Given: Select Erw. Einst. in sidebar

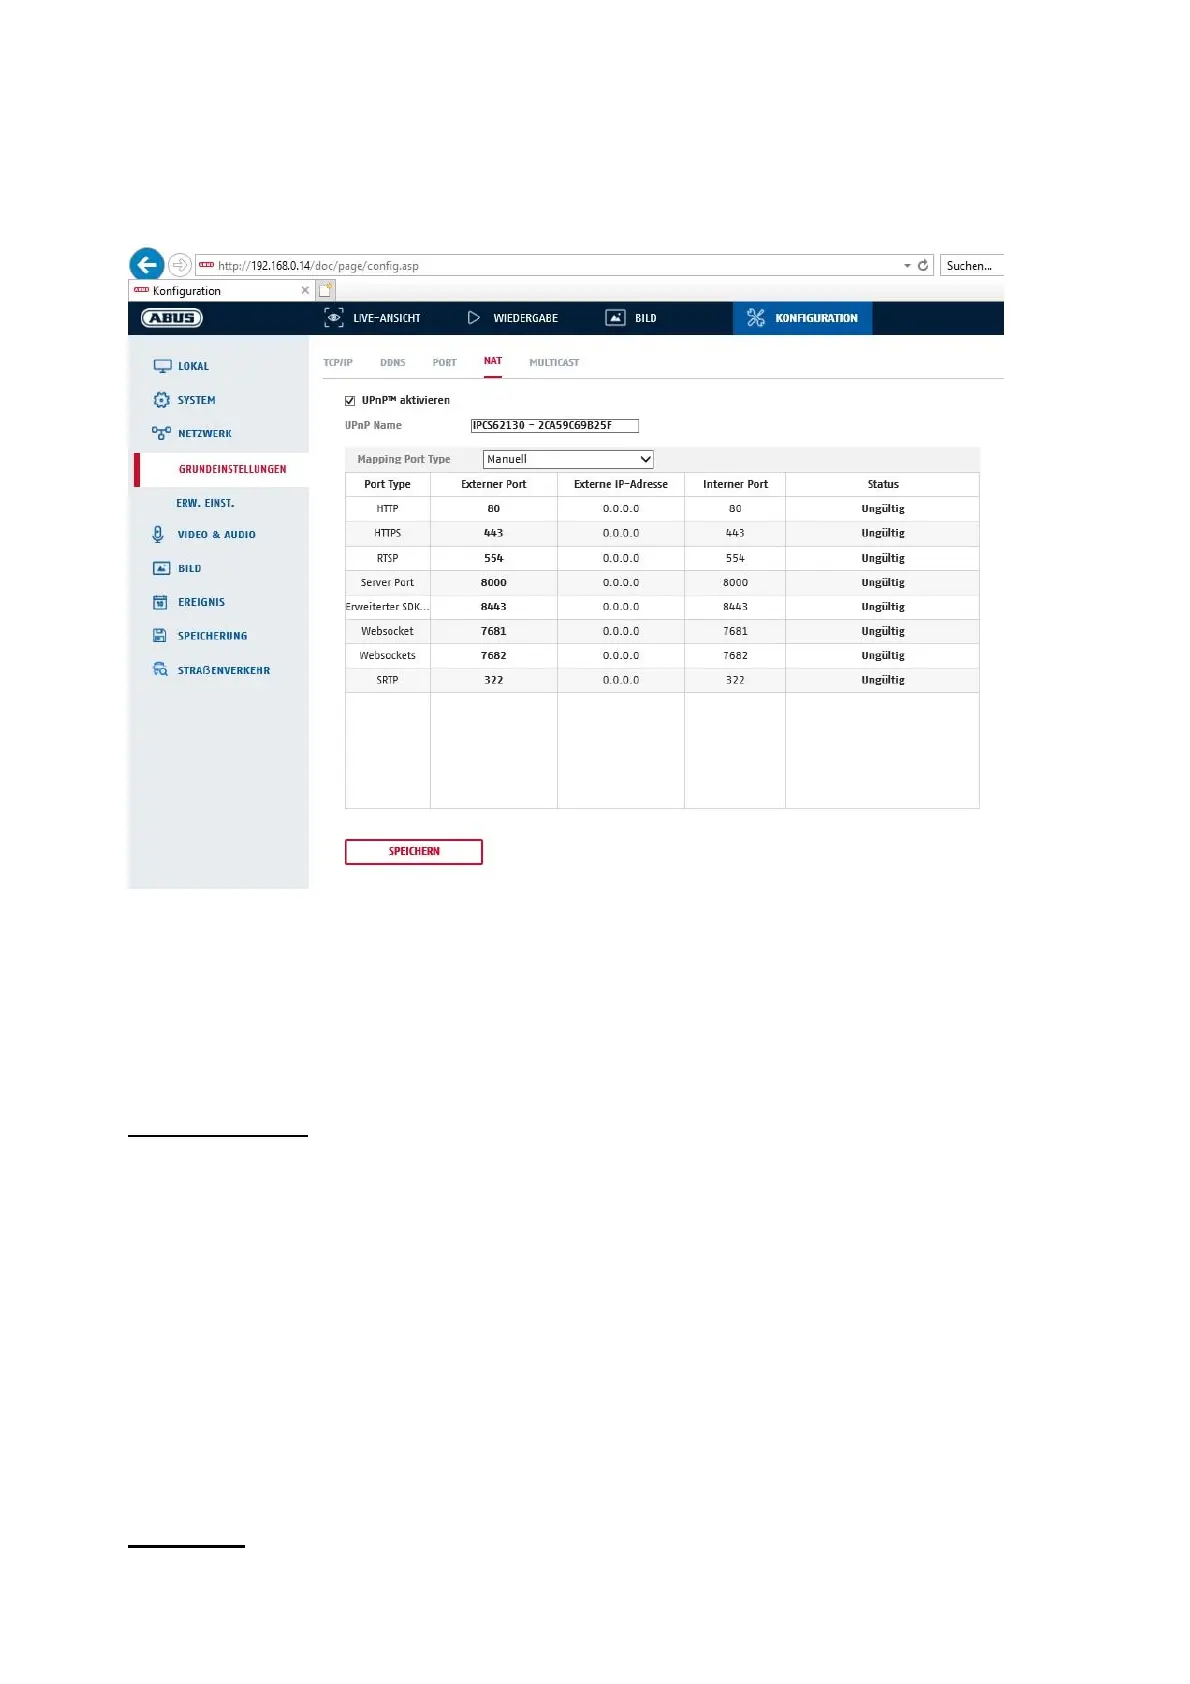Looking at the screenshot, I should pos(205,503).
